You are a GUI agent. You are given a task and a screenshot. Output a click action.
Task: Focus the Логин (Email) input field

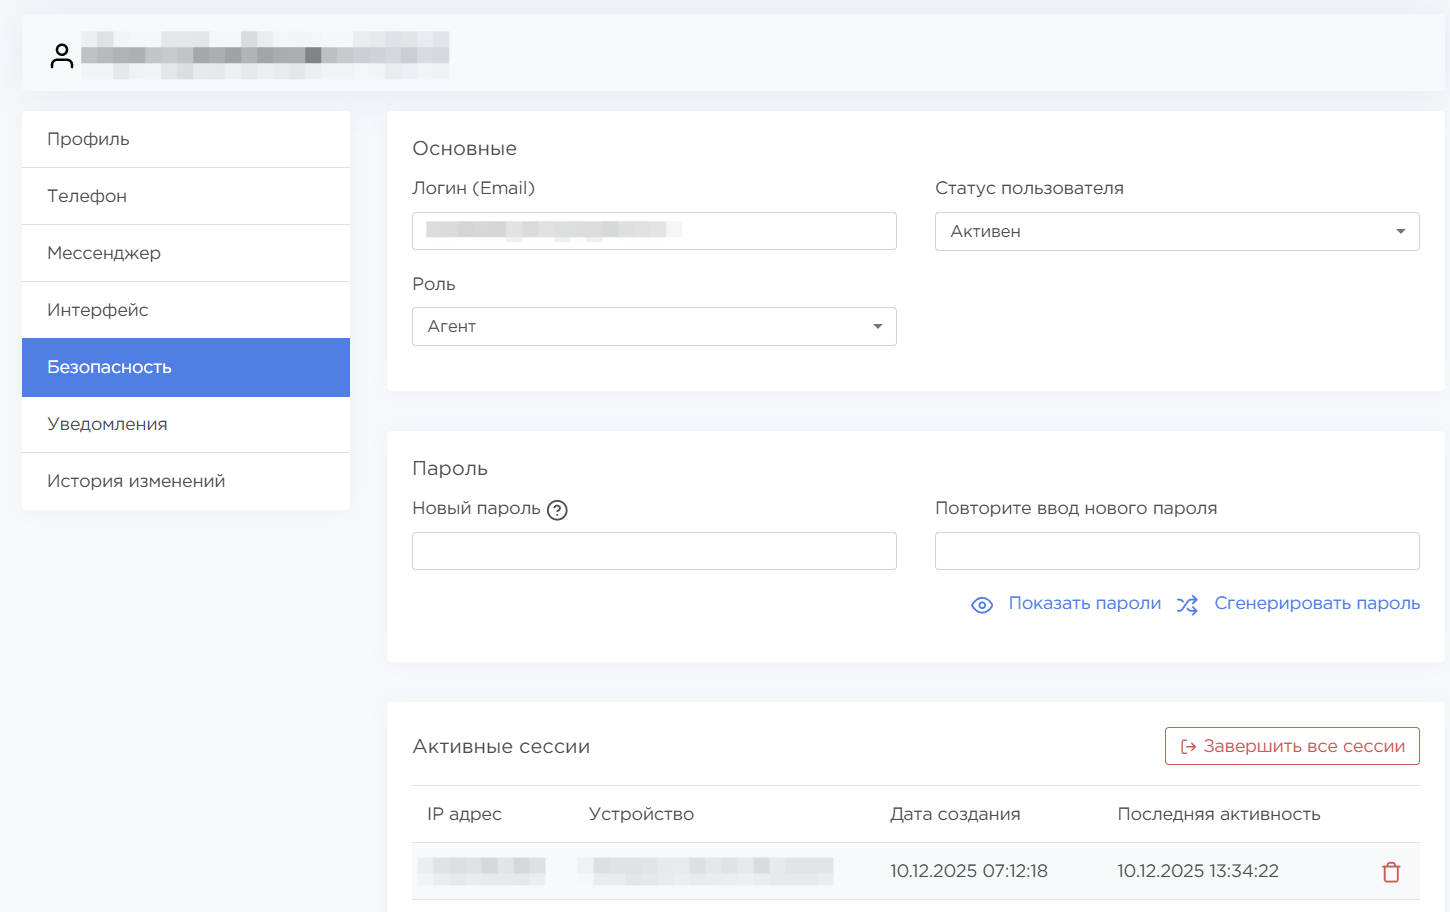pos(654,231)
